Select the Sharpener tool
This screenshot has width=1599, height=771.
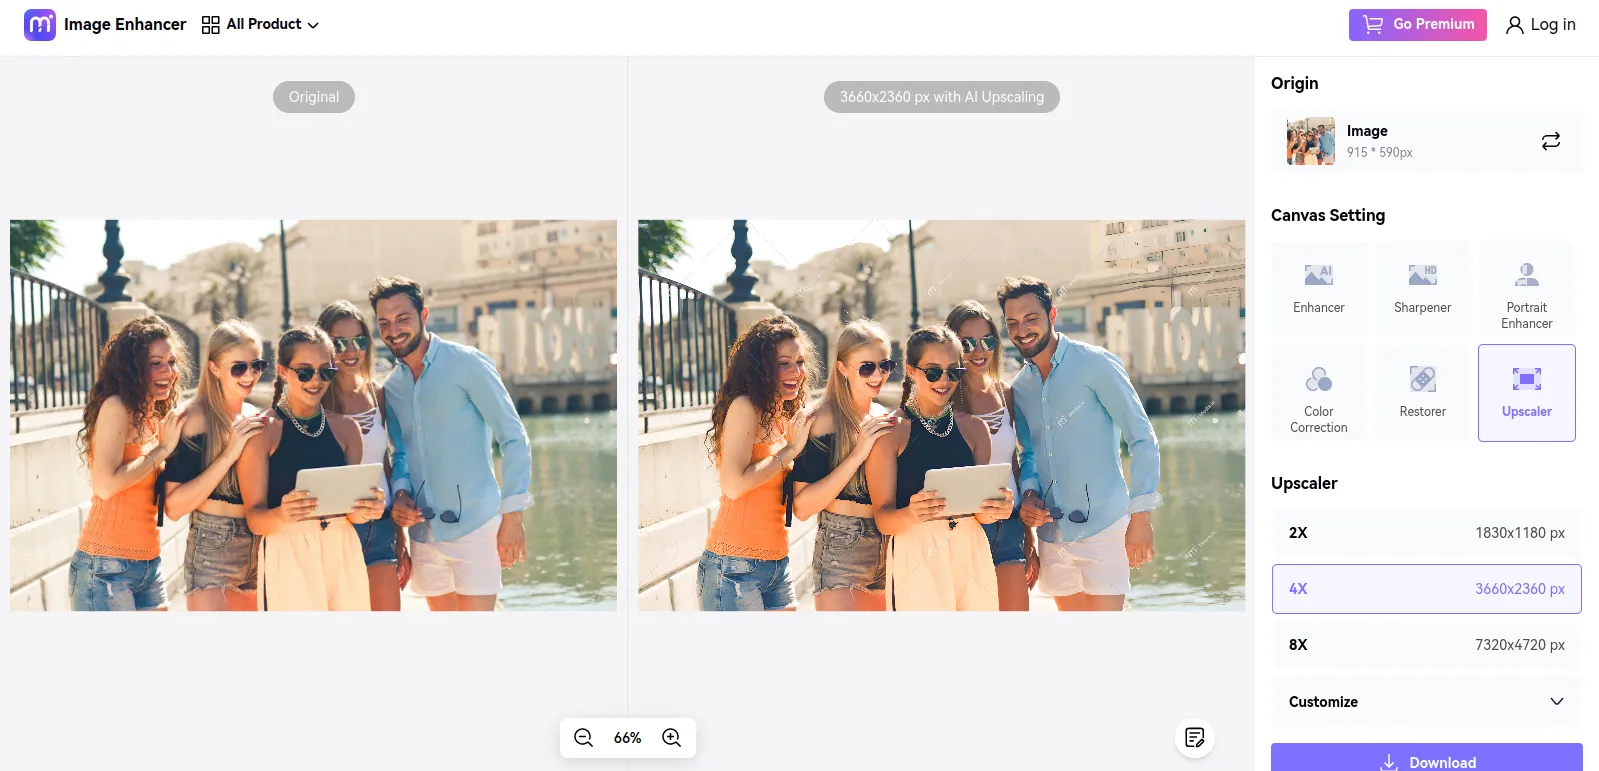pyautogui.click(x=1423, y=288)
